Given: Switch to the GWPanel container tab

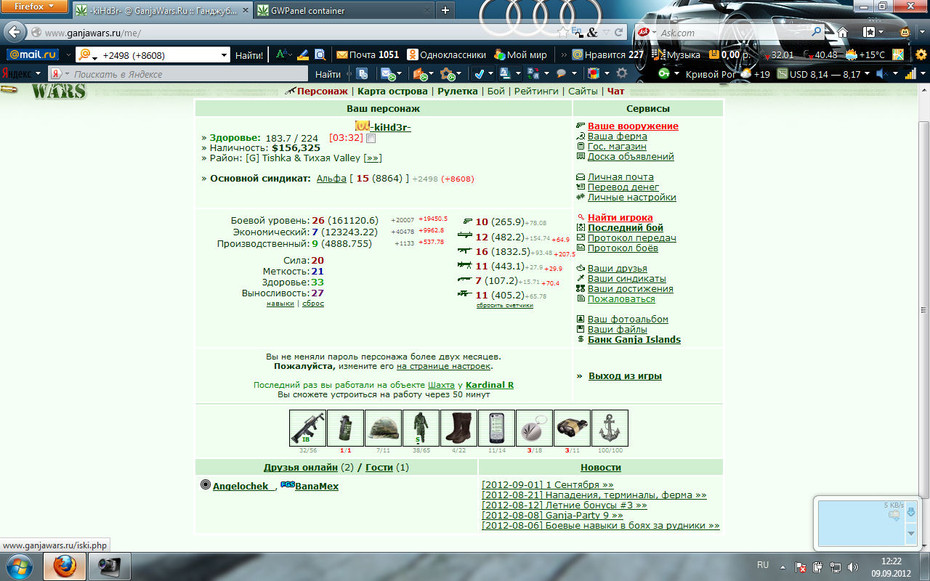Looking at the screenshot, I should pos(343,10).
